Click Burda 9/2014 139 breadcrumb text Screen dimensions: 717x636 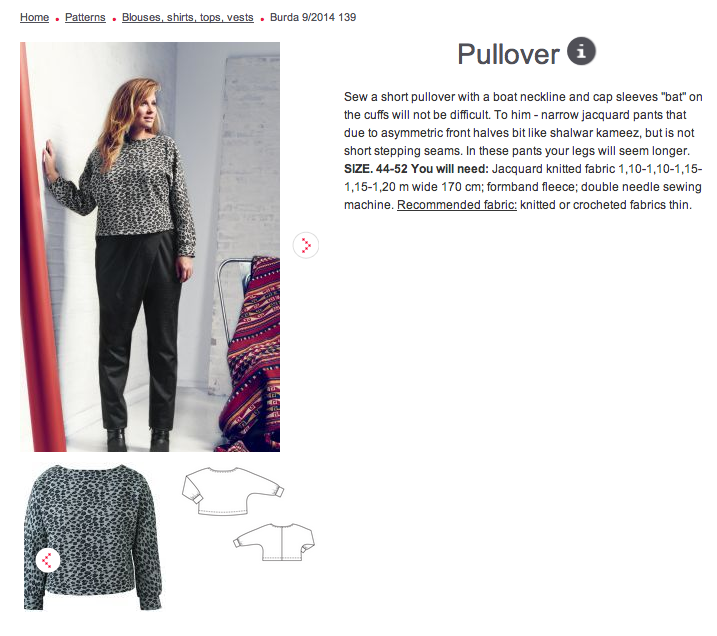click(x=313, y=17)
